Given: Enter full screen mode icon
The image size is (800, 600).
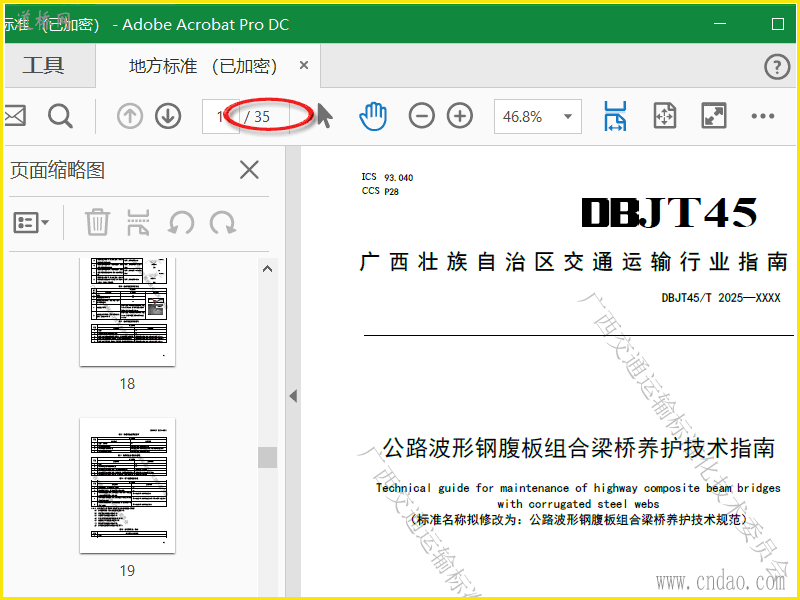Looking at the screenshot, I should click(x=713, y=116).
